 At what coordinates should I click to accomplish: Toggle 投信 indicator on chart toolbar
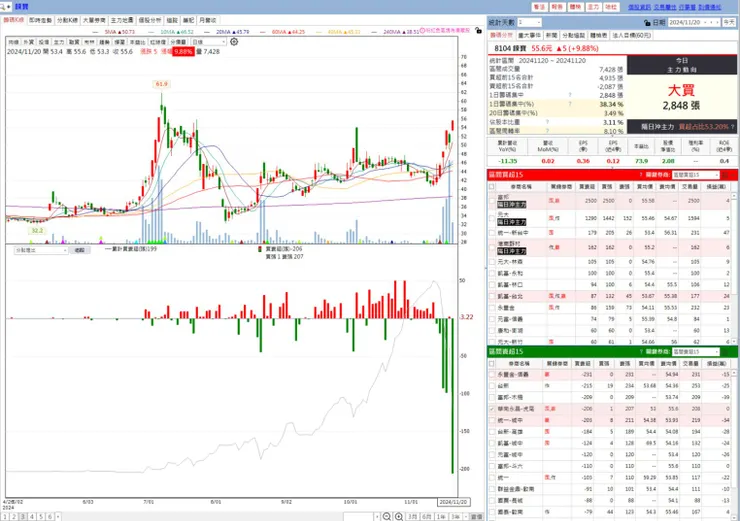(x=43, y=42)
